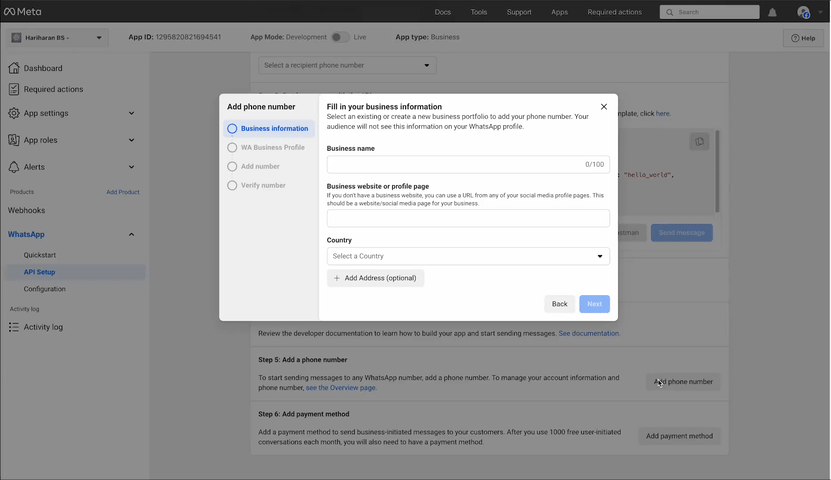Click the Alerts bell icon in sidebar
831x480 pixels.
click(x=14, y=167)
